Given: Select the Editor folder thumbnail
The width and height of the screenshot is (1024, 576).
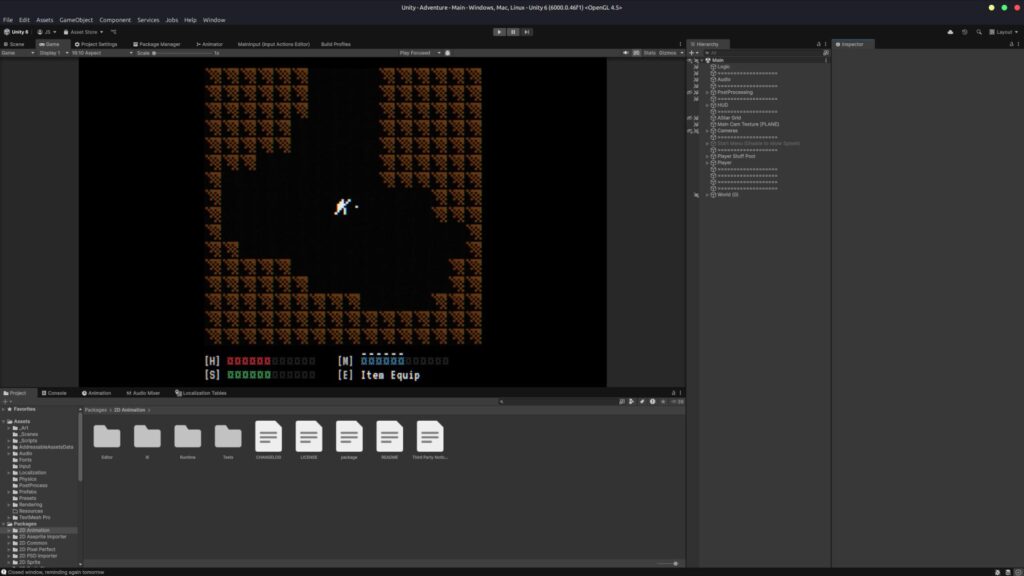Looking at the screenshot, I should (107, 436).
